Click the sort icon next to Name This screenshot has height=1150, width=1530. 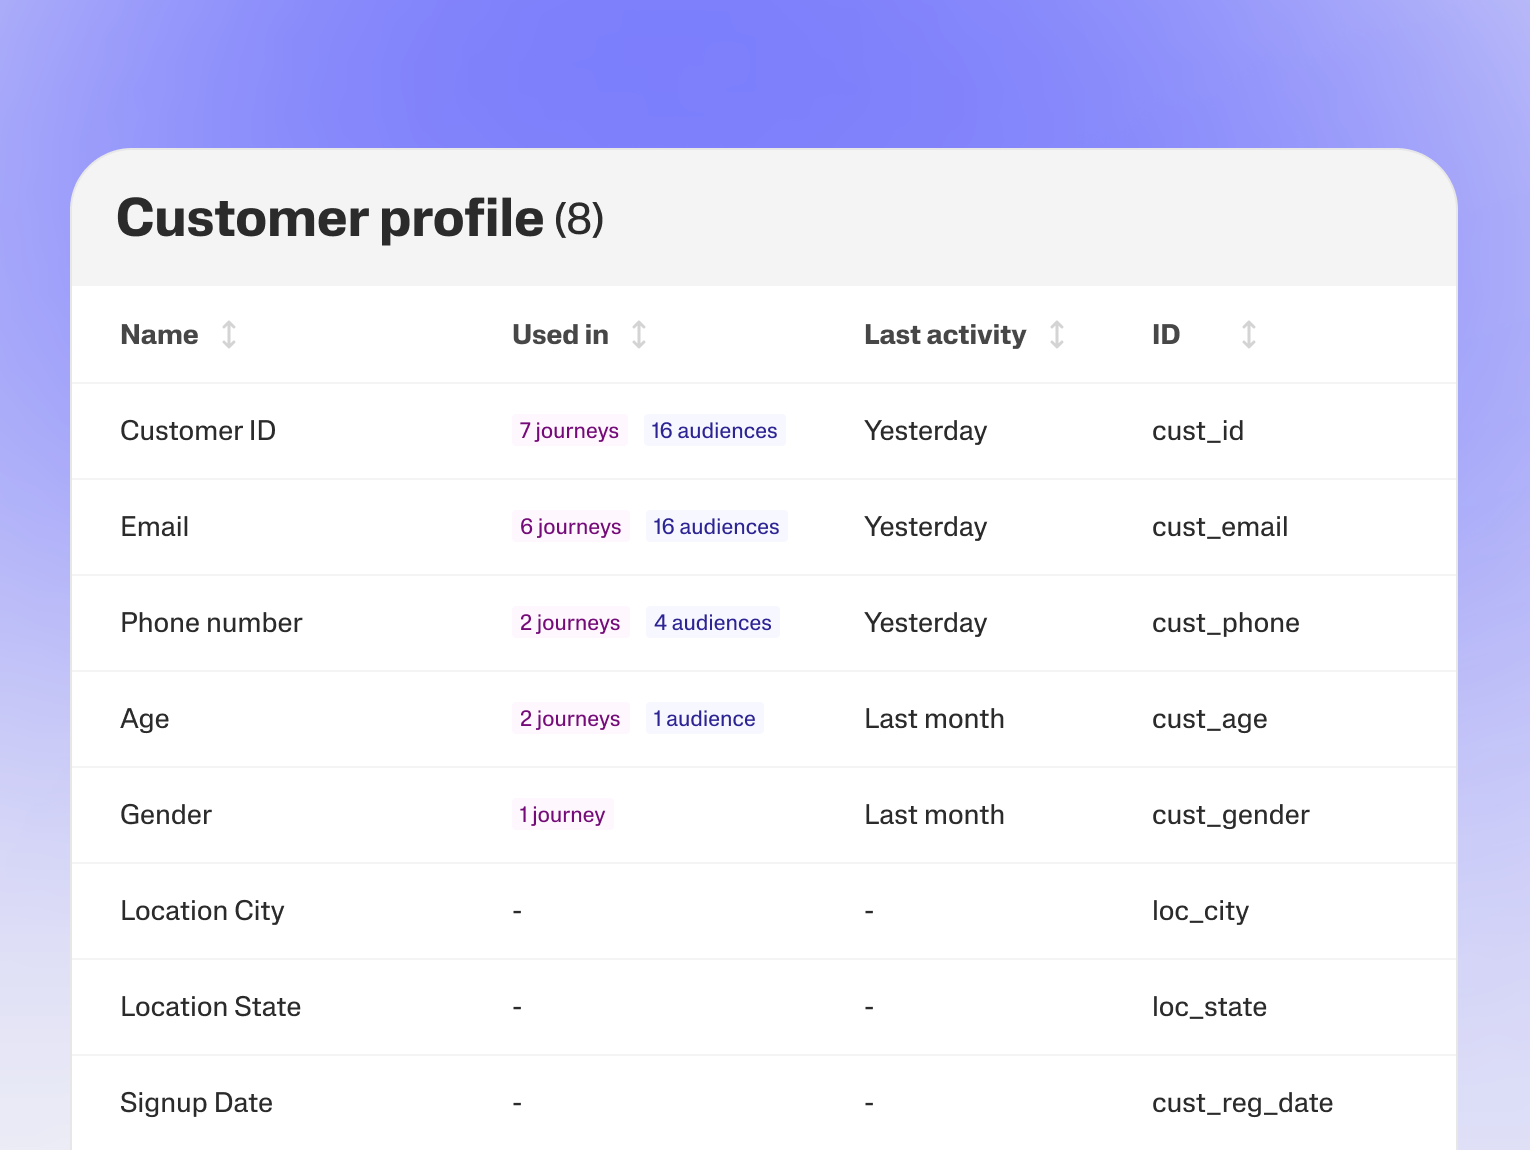229,334
